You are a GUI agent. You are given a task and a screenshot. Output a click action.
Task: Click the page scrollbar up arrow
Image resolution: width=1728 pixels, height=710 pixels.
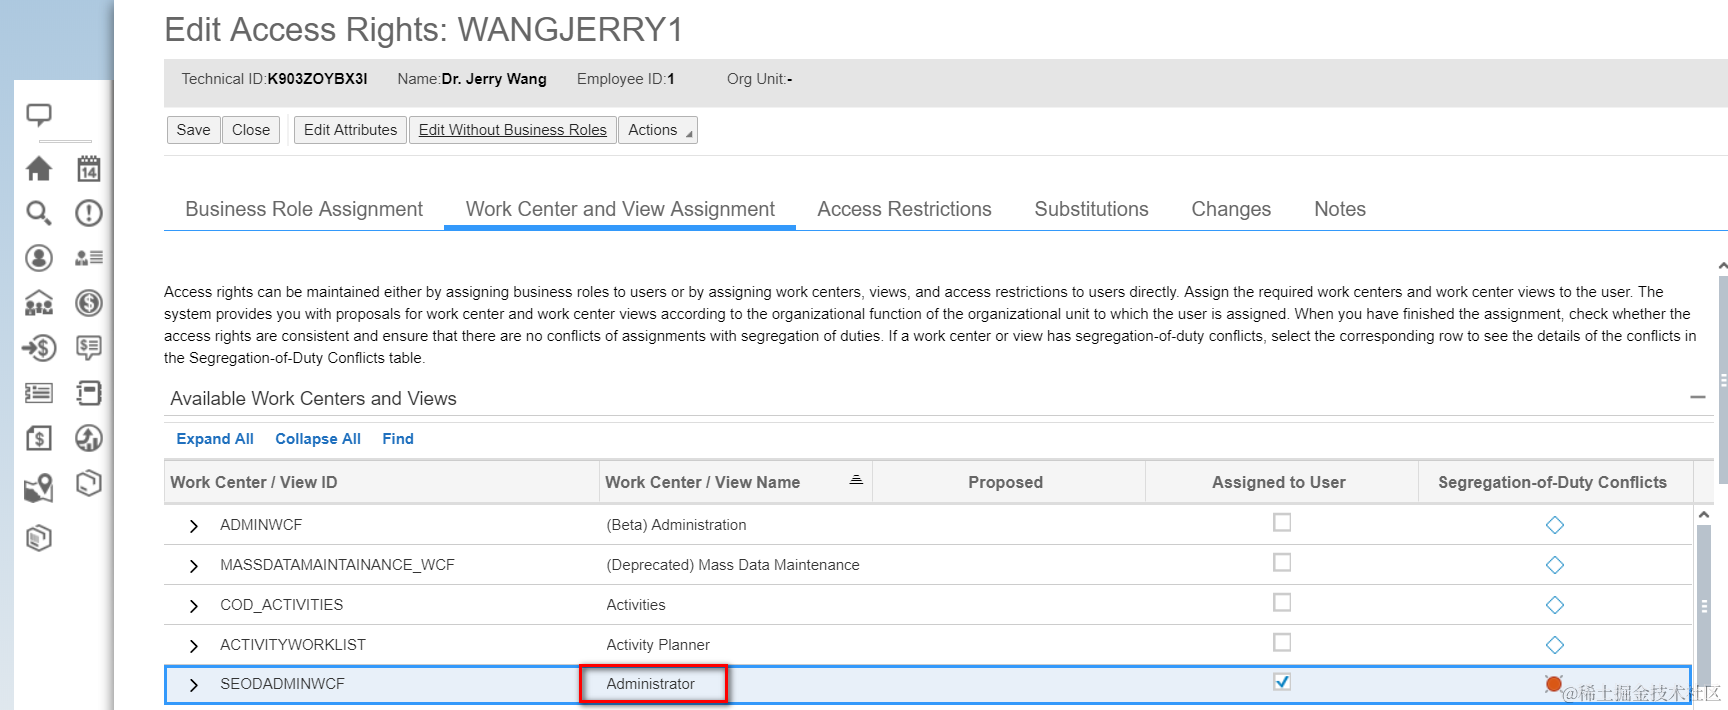pyautogui.click(x=1722, y=266)
